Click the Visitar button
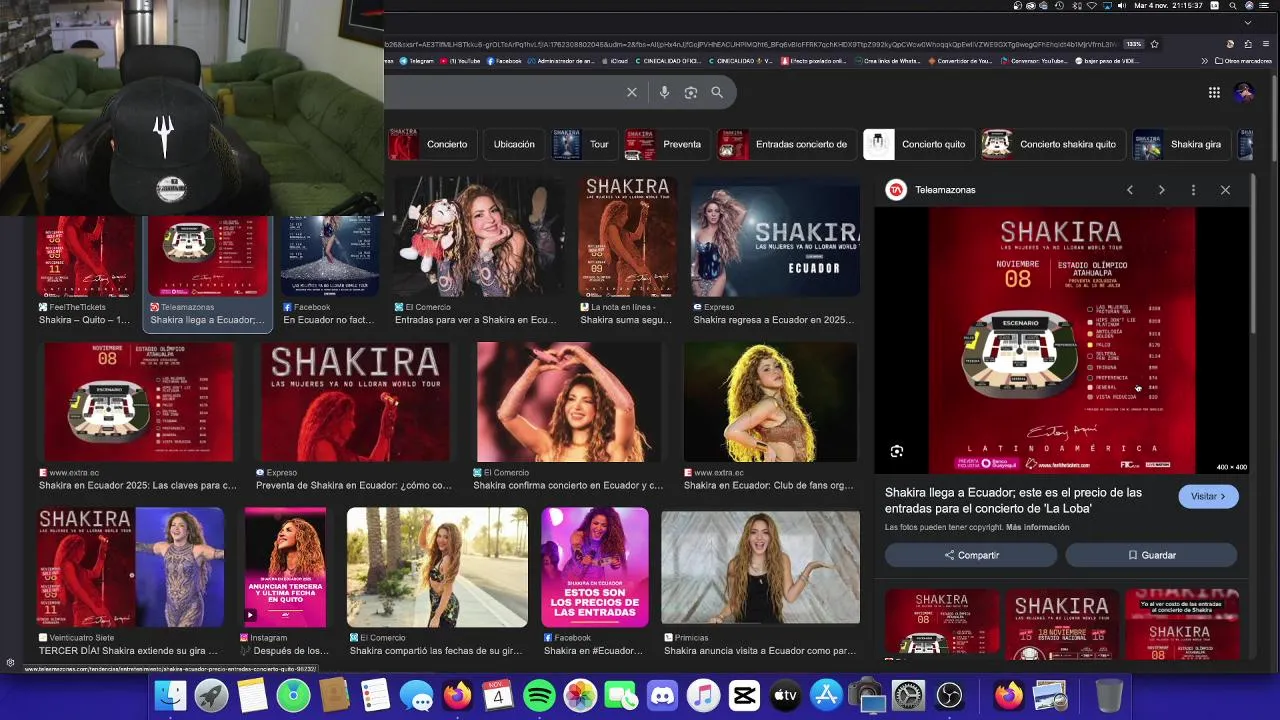Viewport: 1280px width, 720px height. (1208, 496)
